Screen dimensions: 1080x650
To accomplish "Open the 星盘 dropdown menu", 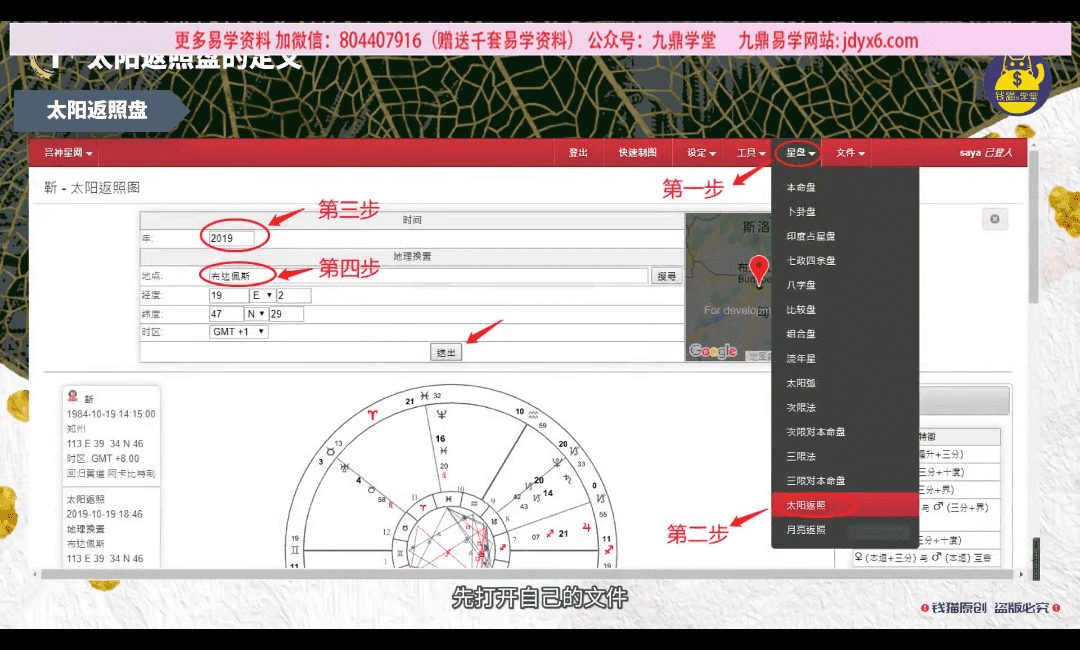I will point(801,153).
